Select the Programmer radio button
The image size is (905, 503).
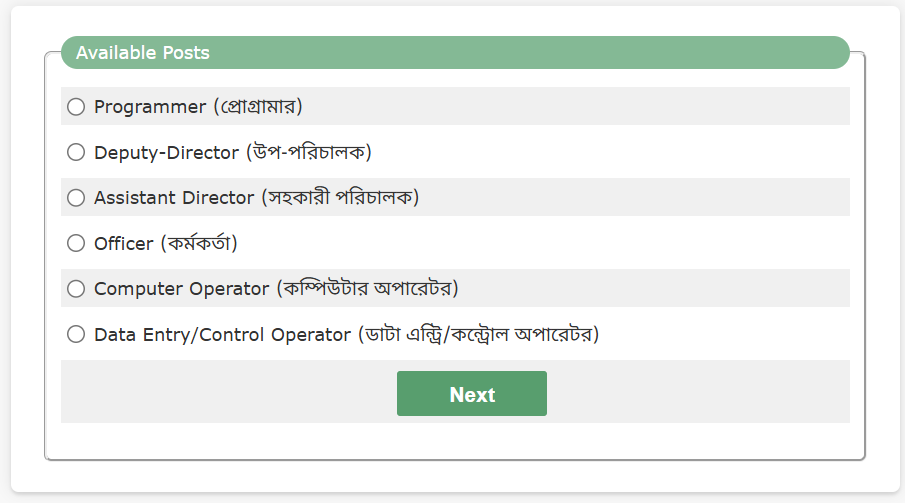click(x=76, y=107)
